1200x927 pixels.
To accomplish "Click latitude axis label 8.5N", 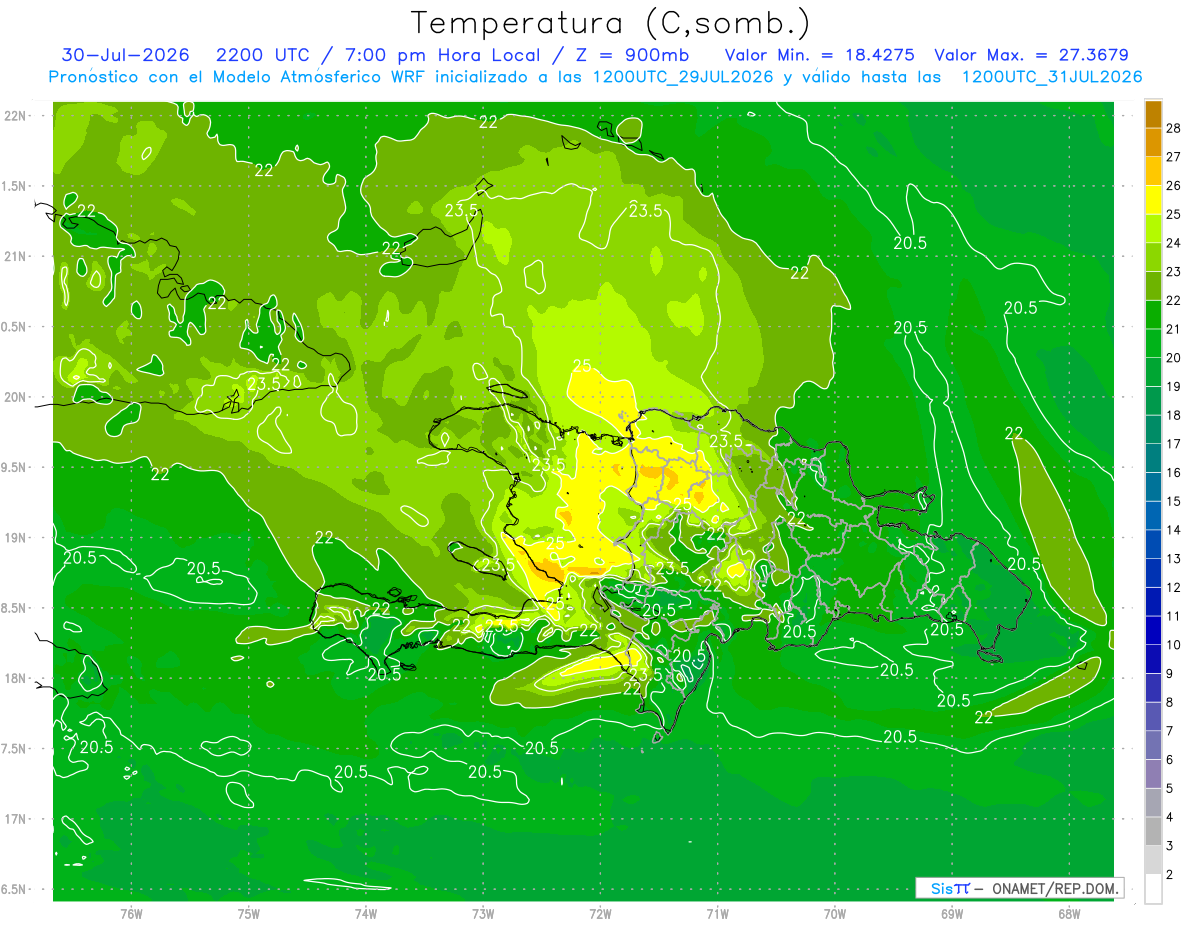I will click(x=15, y=608).
